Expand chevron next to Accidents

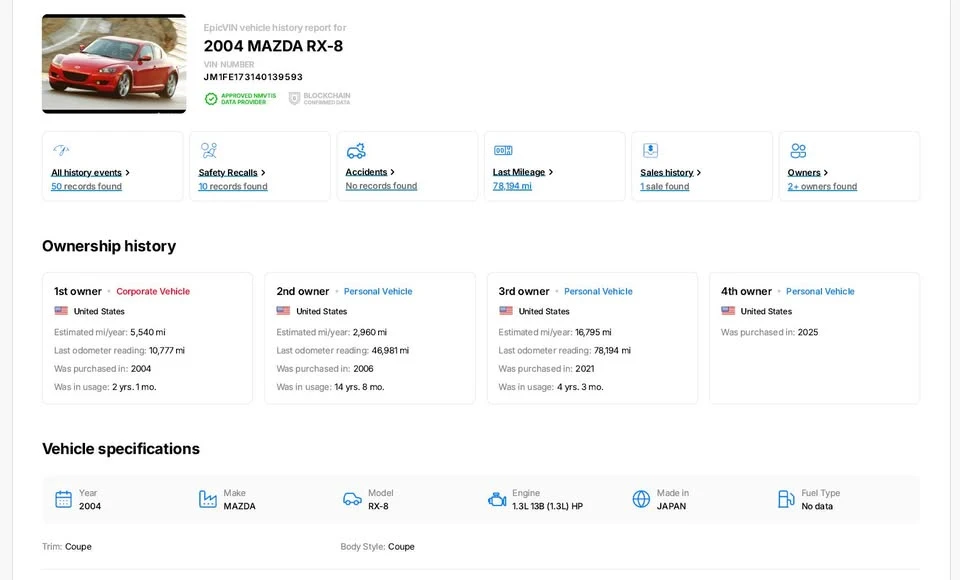(392, 172)
